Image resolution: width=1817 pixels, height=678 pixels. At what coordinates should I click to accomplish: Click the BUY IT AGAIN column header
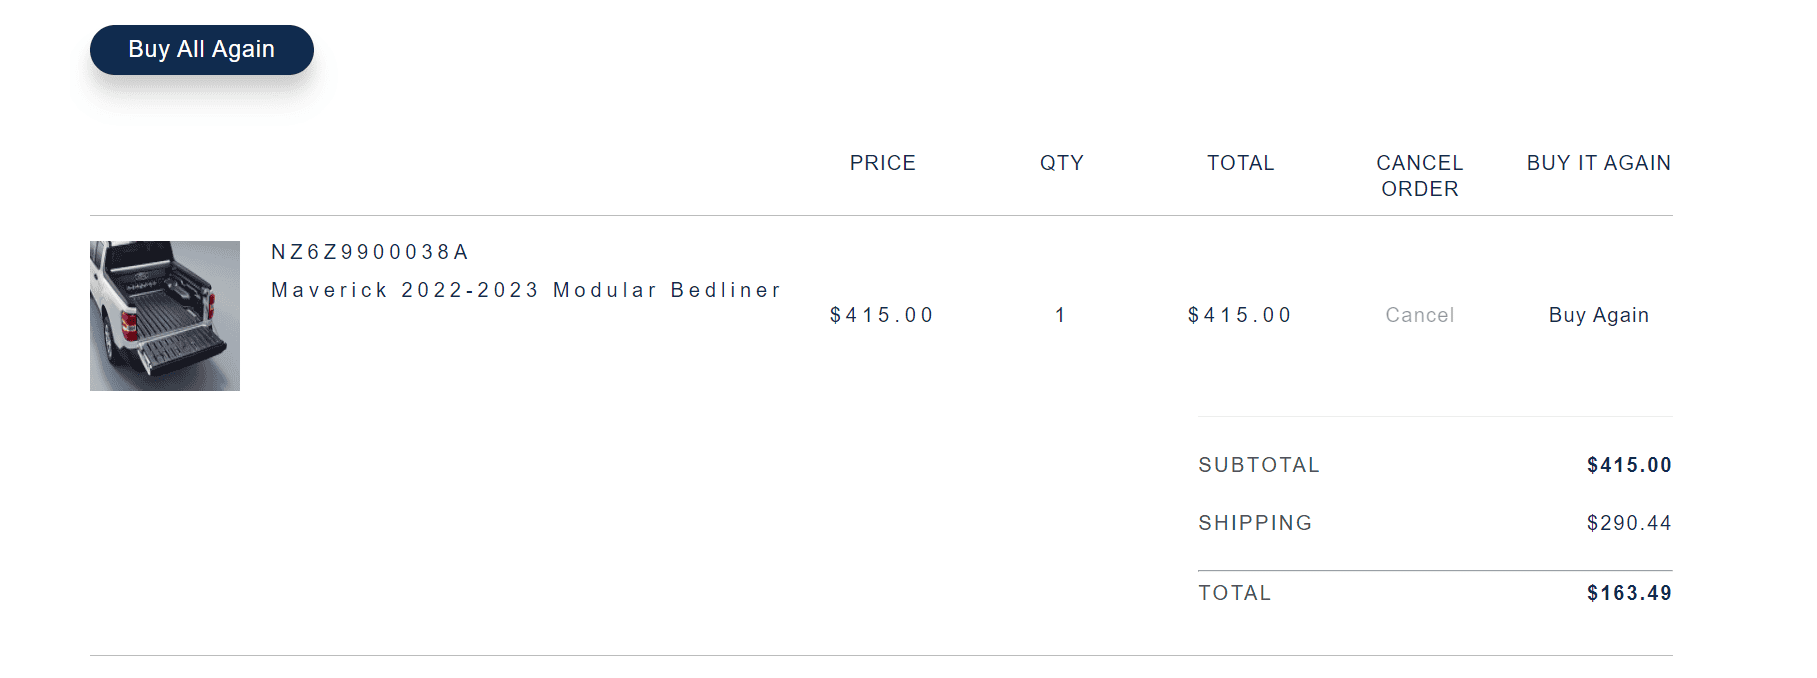point(1598,163)
